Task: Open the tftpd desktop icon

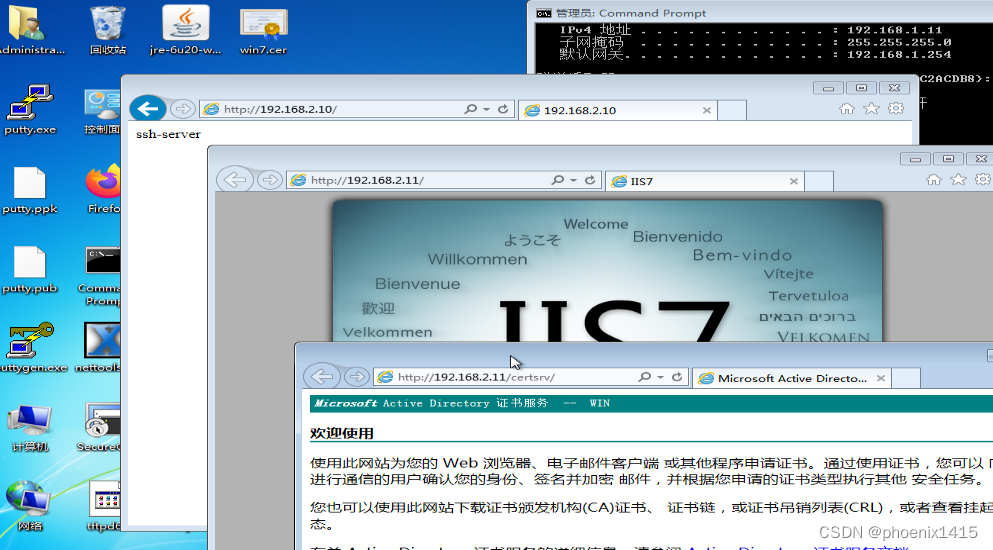Action: click(104, 506)
